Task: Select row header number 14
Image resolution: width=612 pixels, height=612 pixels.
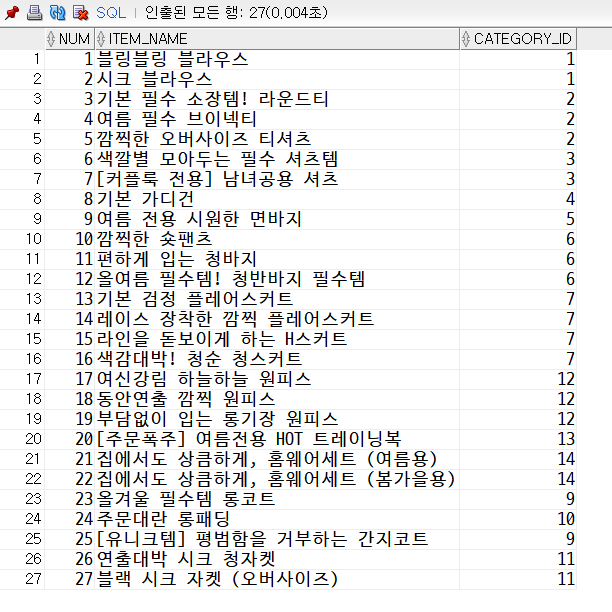Action: [22, 319]
